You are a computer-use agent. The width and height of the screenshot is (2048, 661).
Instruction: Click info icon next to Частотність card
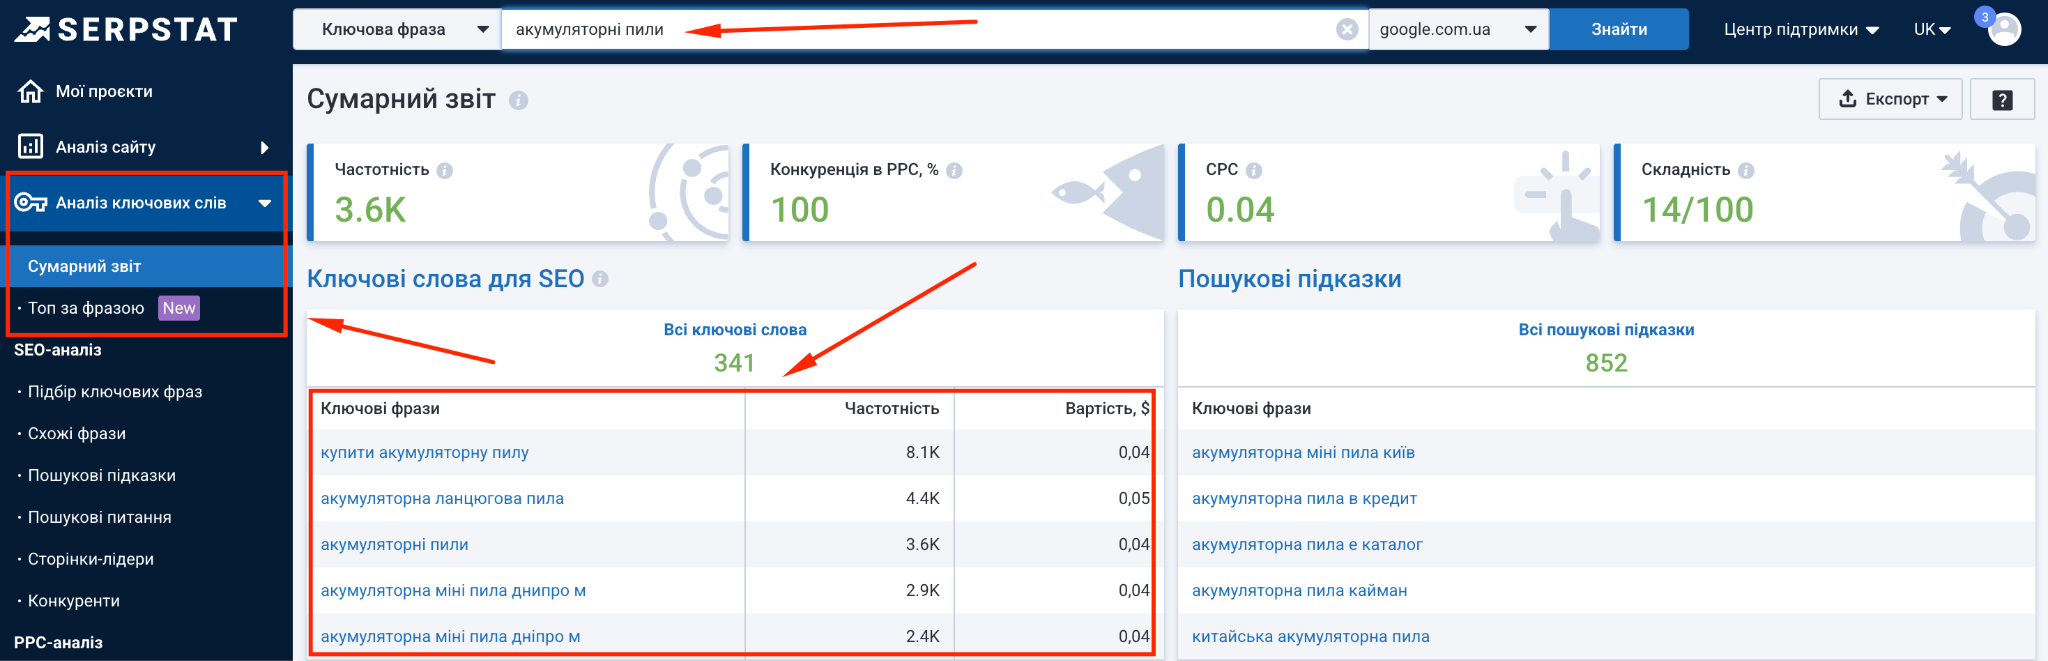(445, 170)
